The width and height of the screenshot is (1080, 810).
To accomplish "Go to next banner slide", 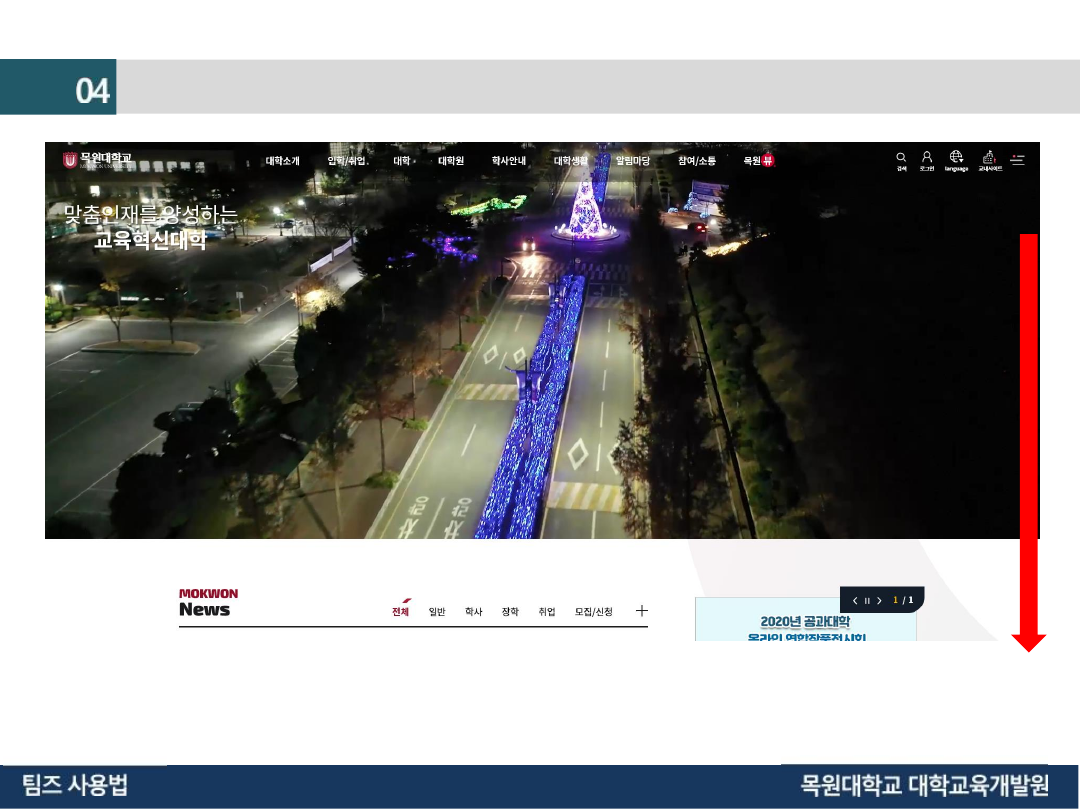I will (879, 601).
